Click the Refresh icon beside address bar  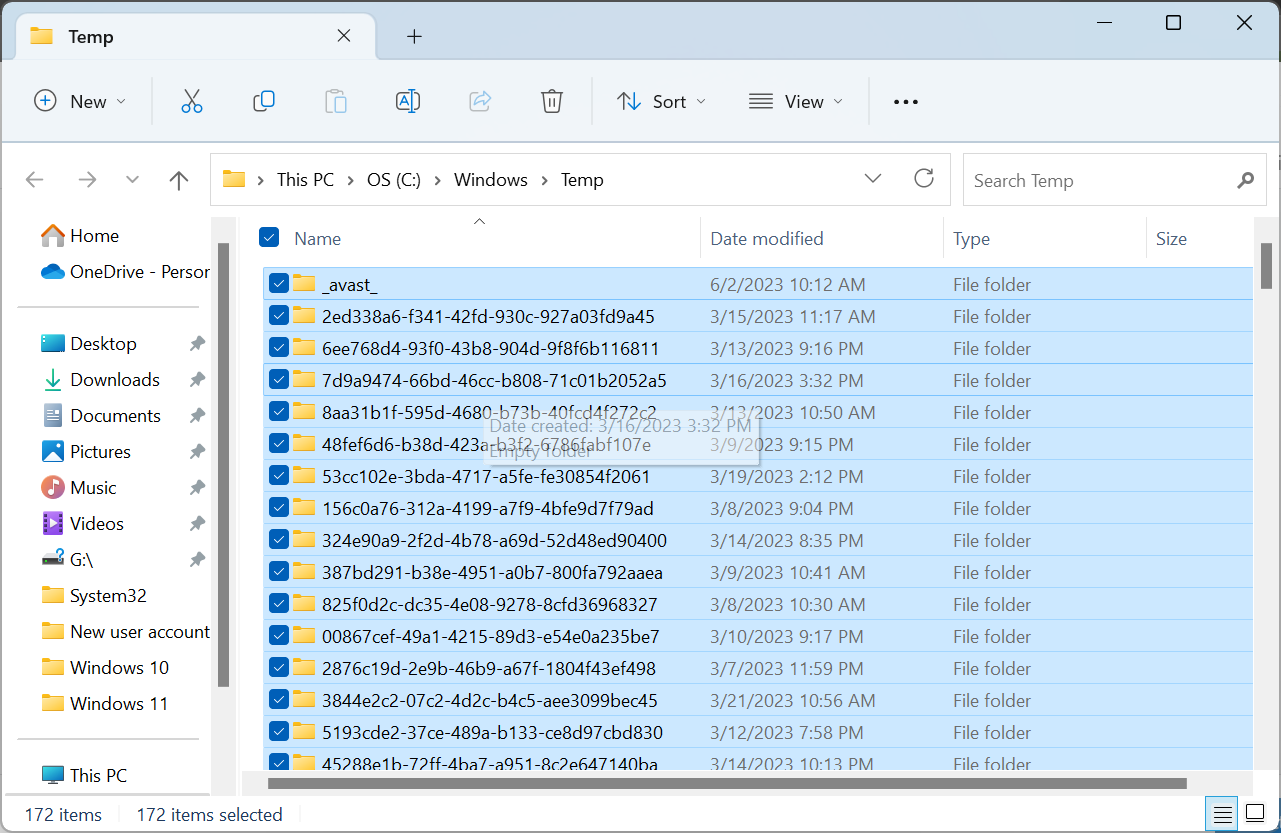pyautogui.click(x=924, y=179)
